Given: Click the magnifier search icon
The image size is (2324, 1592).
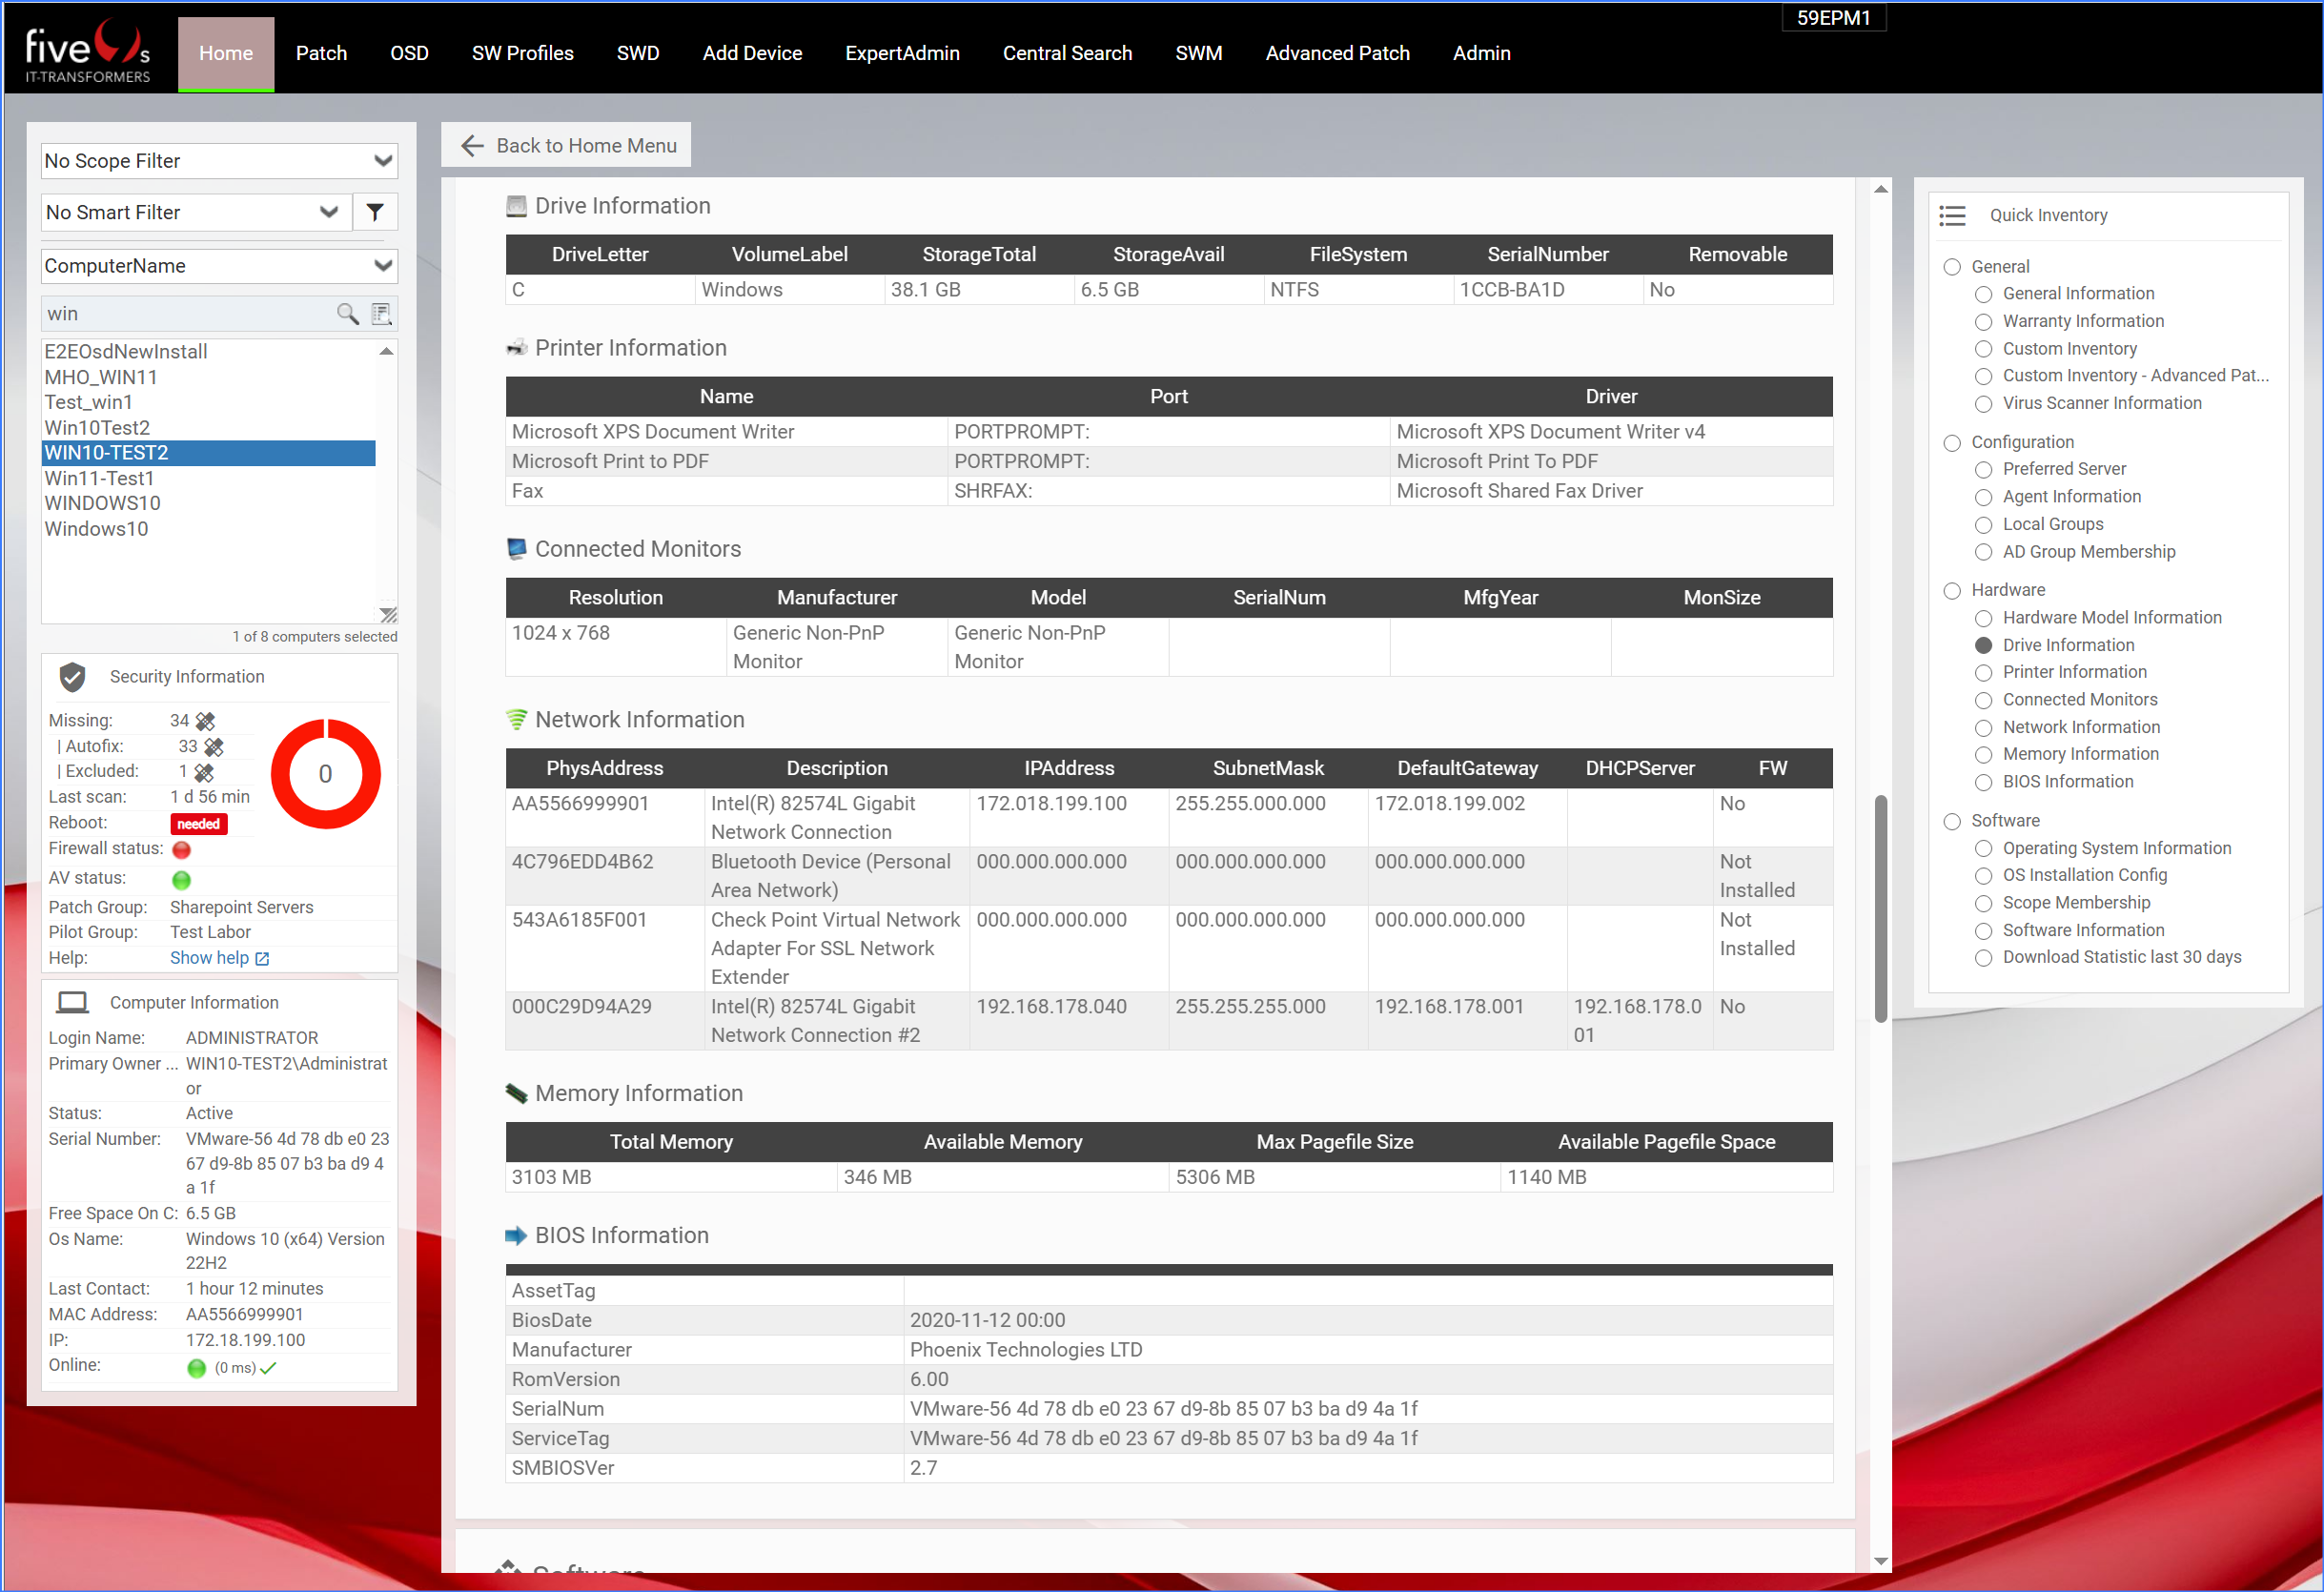Looking at the screenshot, I should [x=346, y=314].
